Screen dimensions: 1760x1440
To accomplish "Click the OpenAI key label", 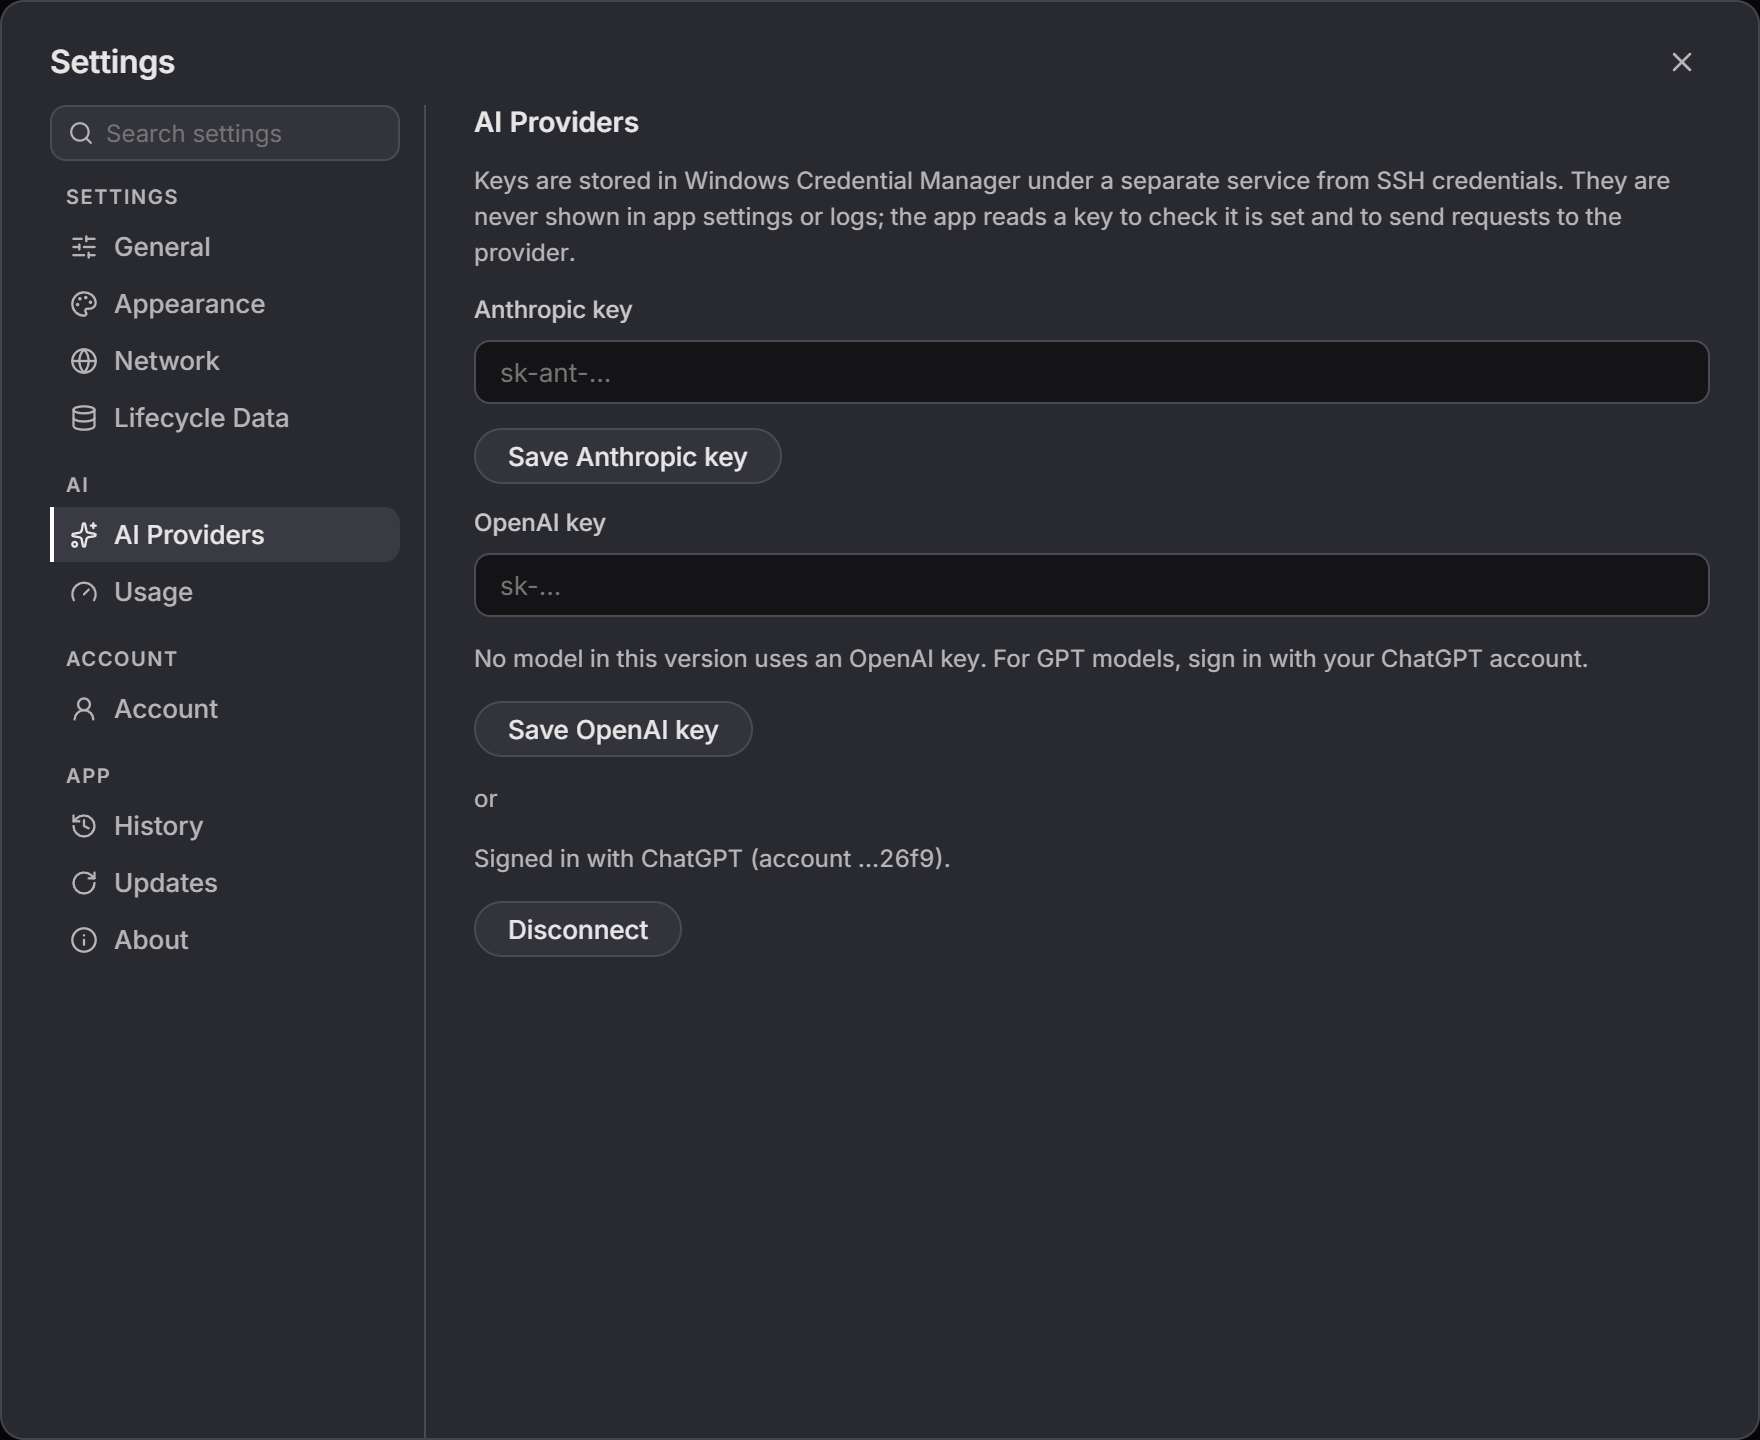I will pos(540,523).
